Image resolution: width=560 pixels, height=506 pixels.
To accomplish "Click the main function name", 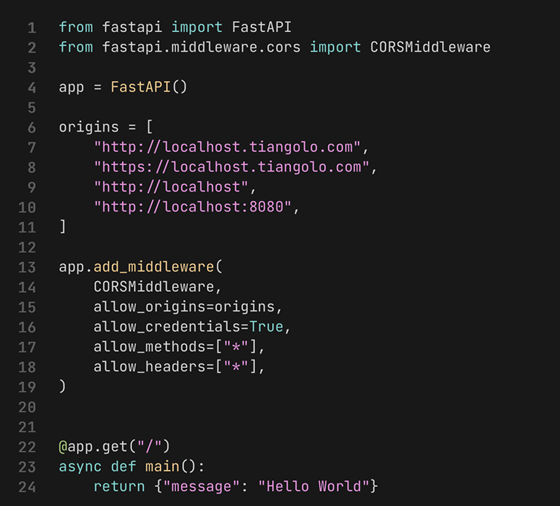I will click(x=162, y=467).
